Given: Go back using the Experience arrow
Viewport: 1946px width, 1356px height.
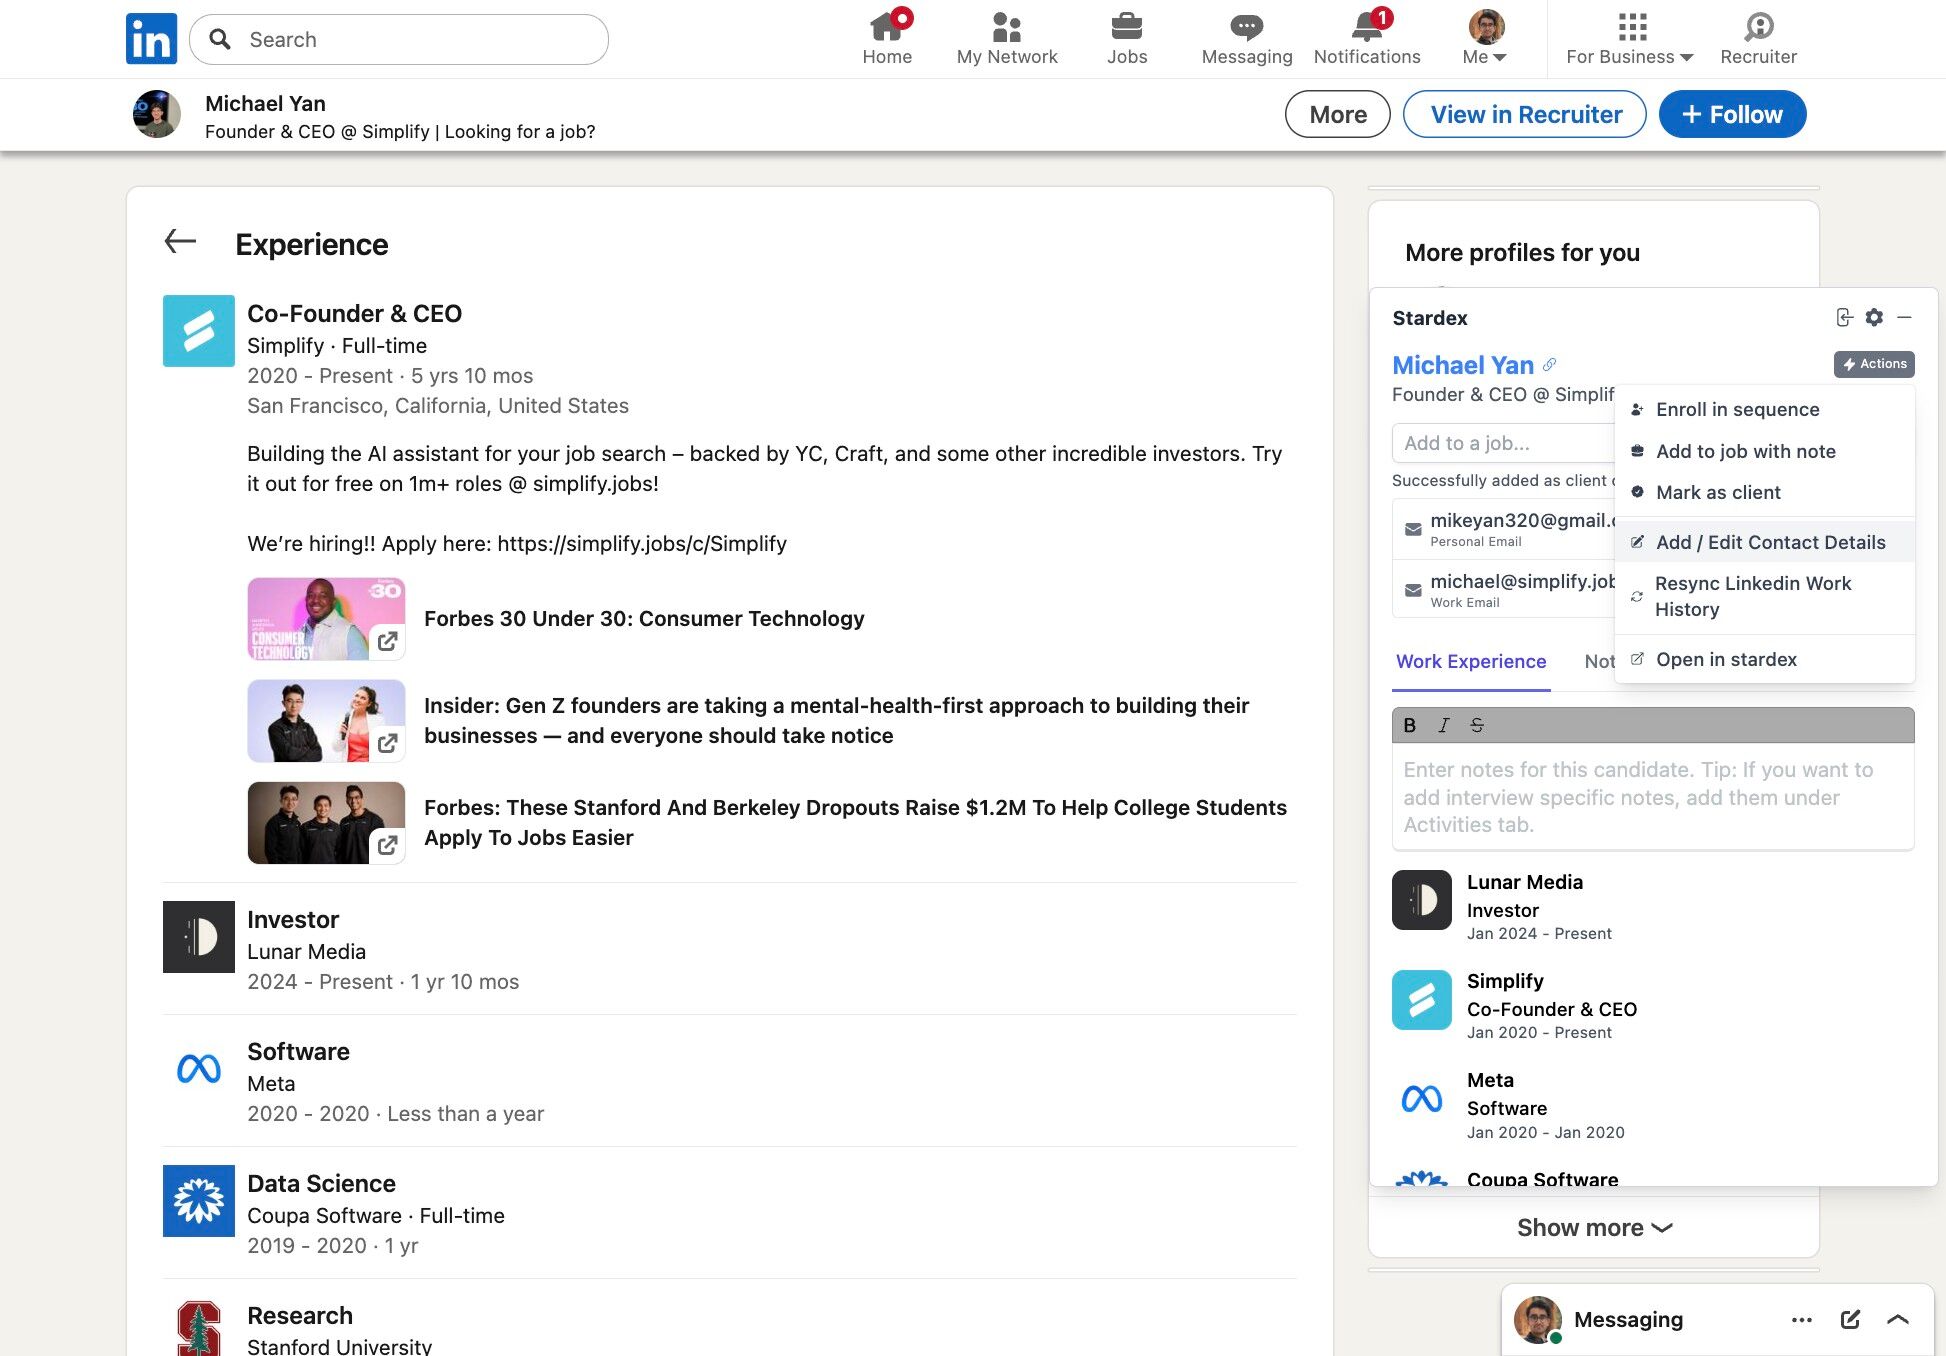Looking at the screenshot, I should pos(180,241).
